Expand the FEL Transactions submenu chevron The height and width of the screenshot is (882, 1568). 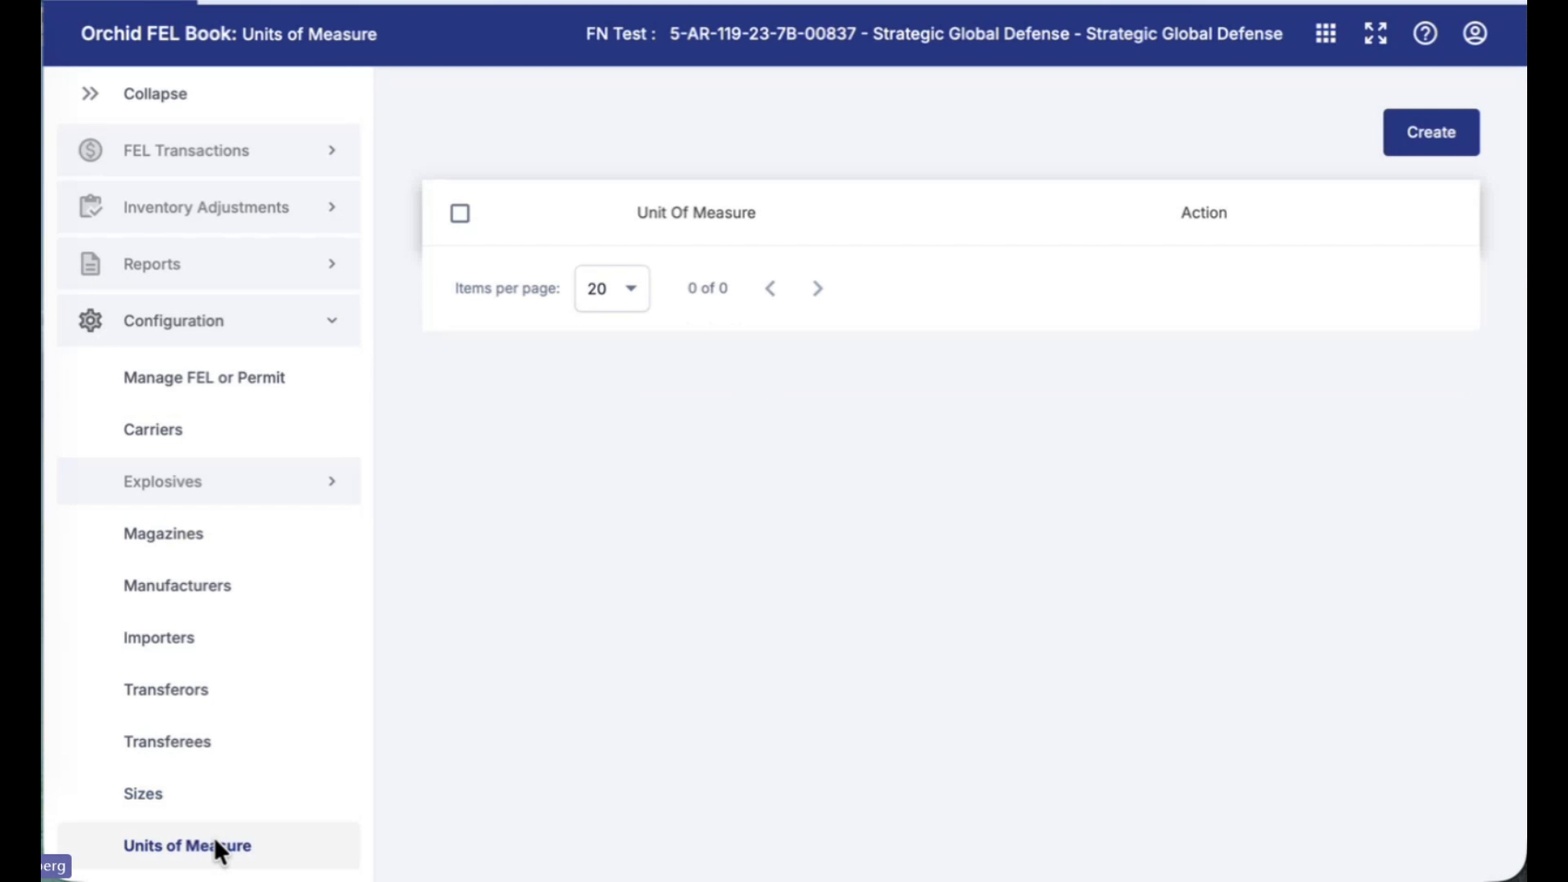(332, 150)
